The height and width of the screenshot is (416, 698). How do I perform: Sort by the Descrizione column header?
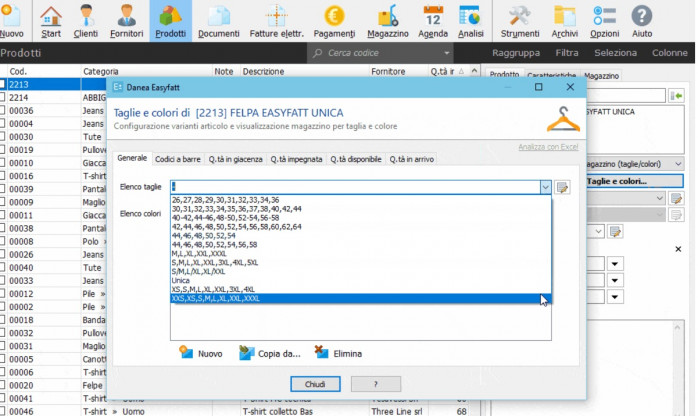coord(305,71)
